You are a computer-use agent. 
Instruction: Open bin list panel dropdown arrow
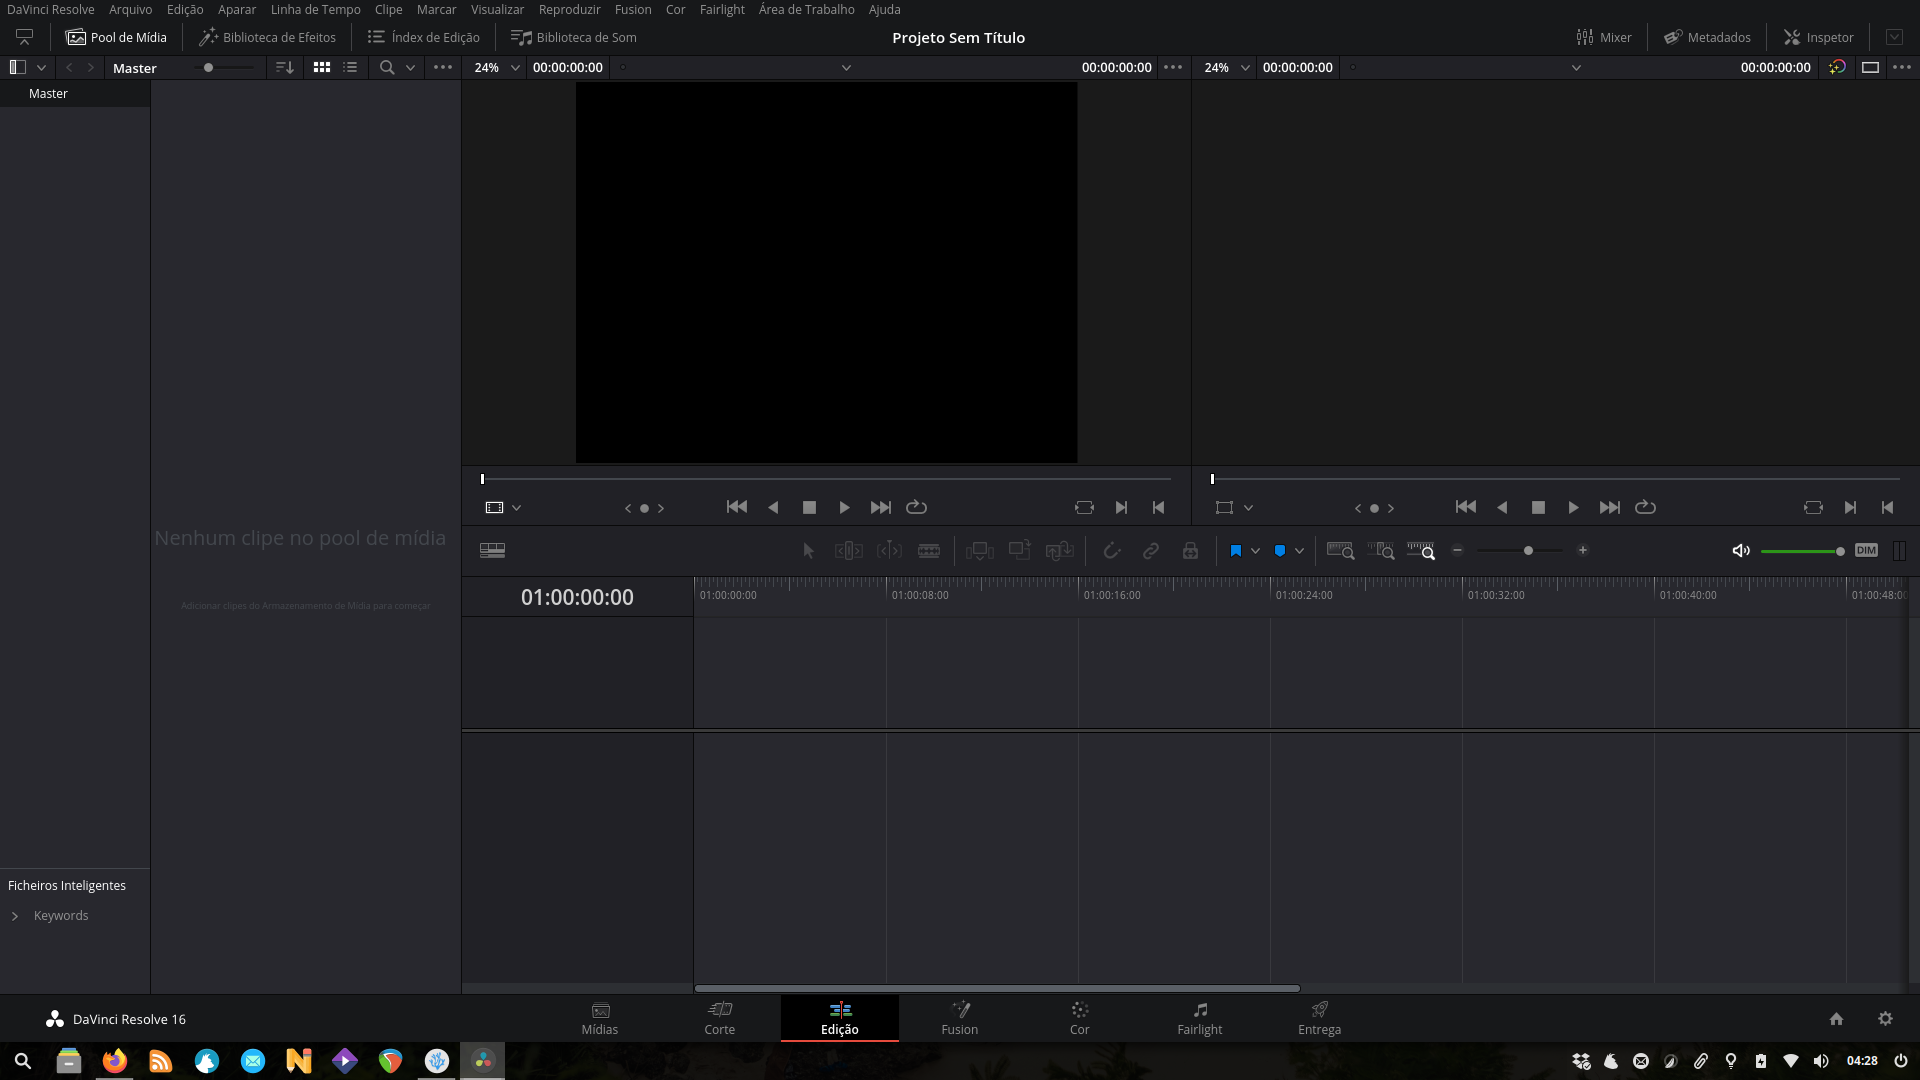pos(41,67)
